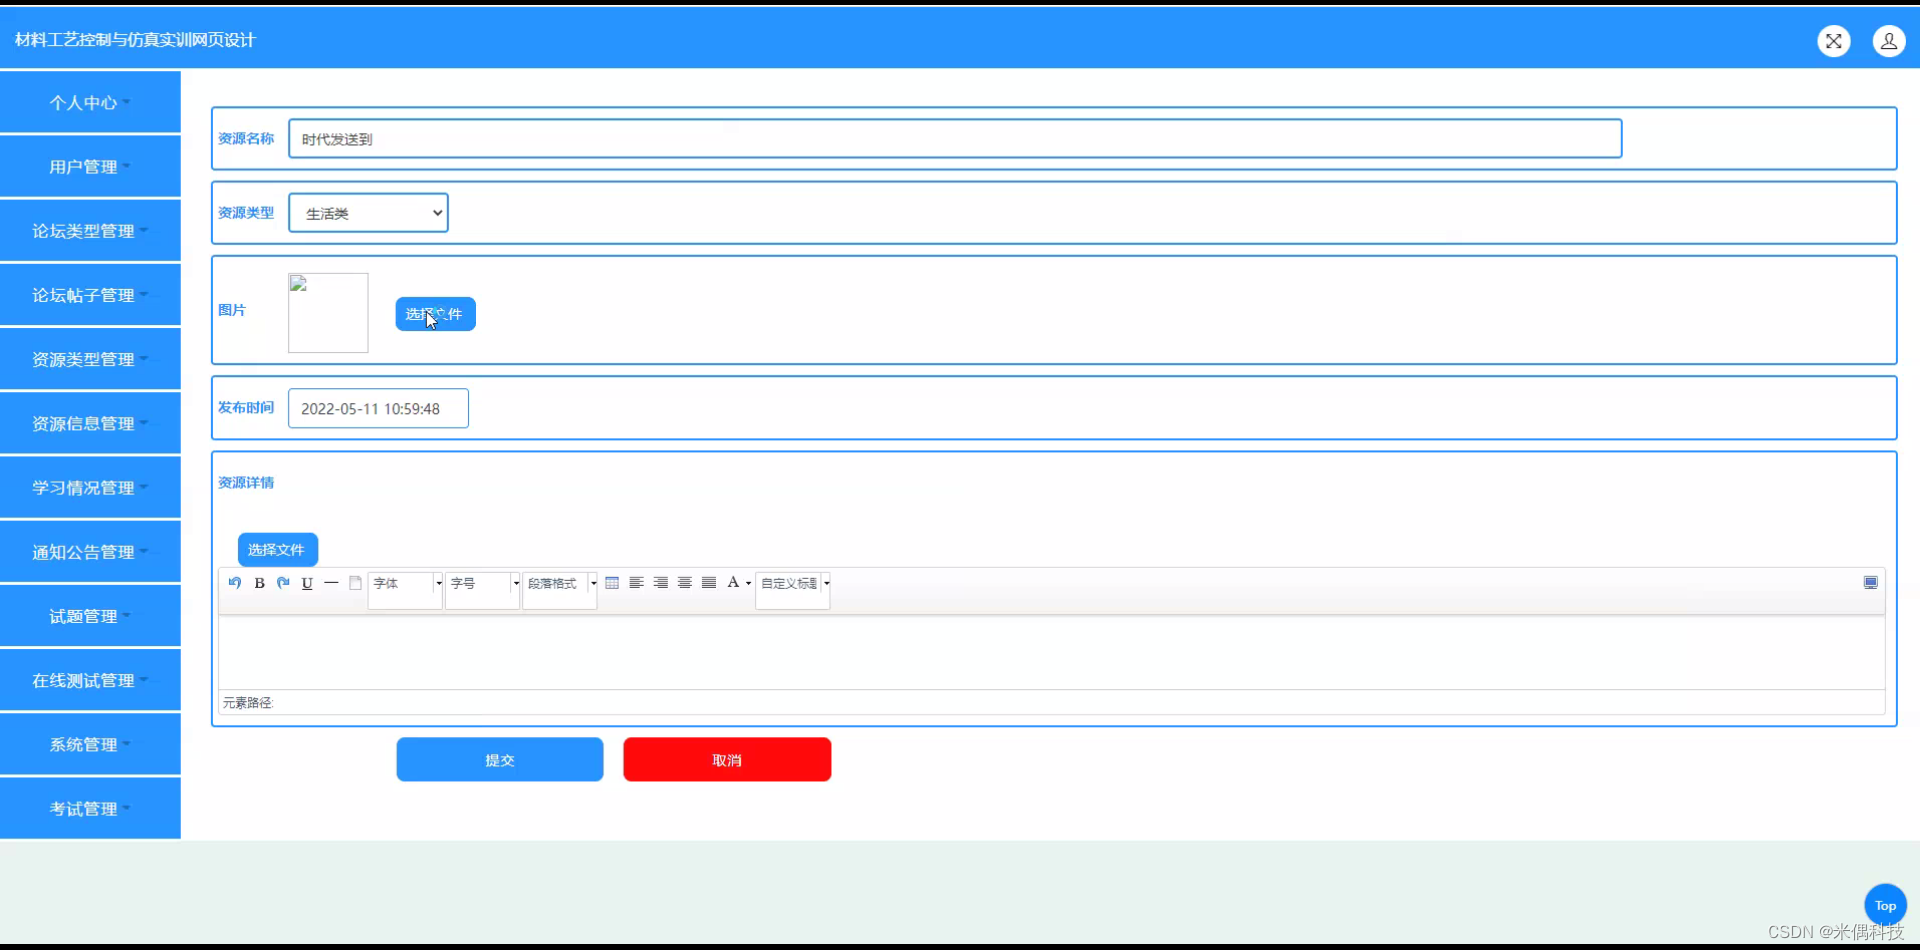
Task: Click the blank page icon in the editor toolbar
Action: pyautogui.click(x=355, y=583)
